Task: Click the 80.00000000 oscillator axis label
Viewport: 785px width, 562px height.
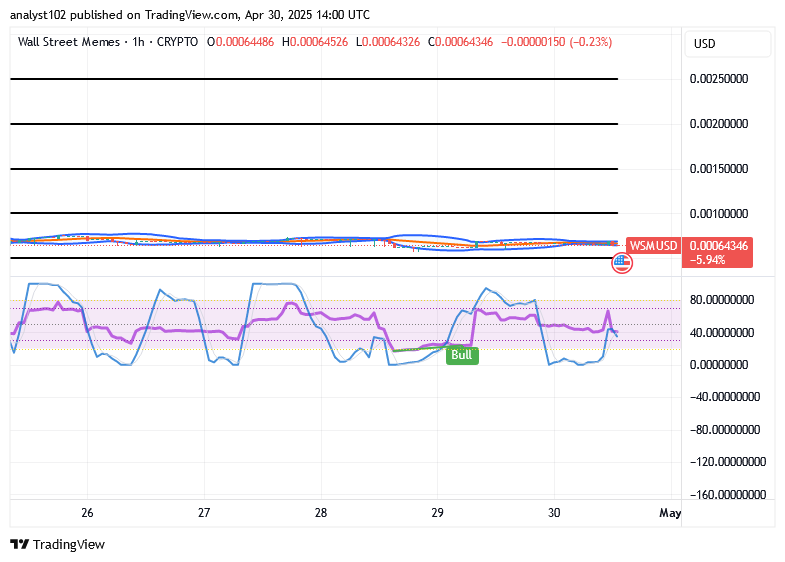Action: [x=721, y=300]
